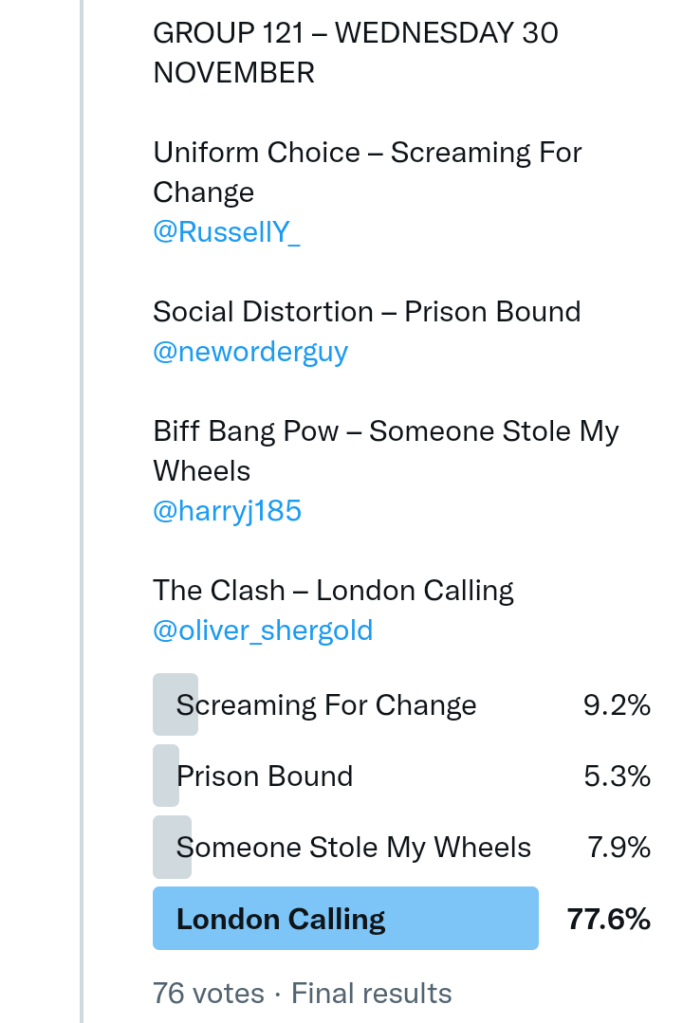
Task: Visit the @harryj185 profile link
Action: point(227,511)
